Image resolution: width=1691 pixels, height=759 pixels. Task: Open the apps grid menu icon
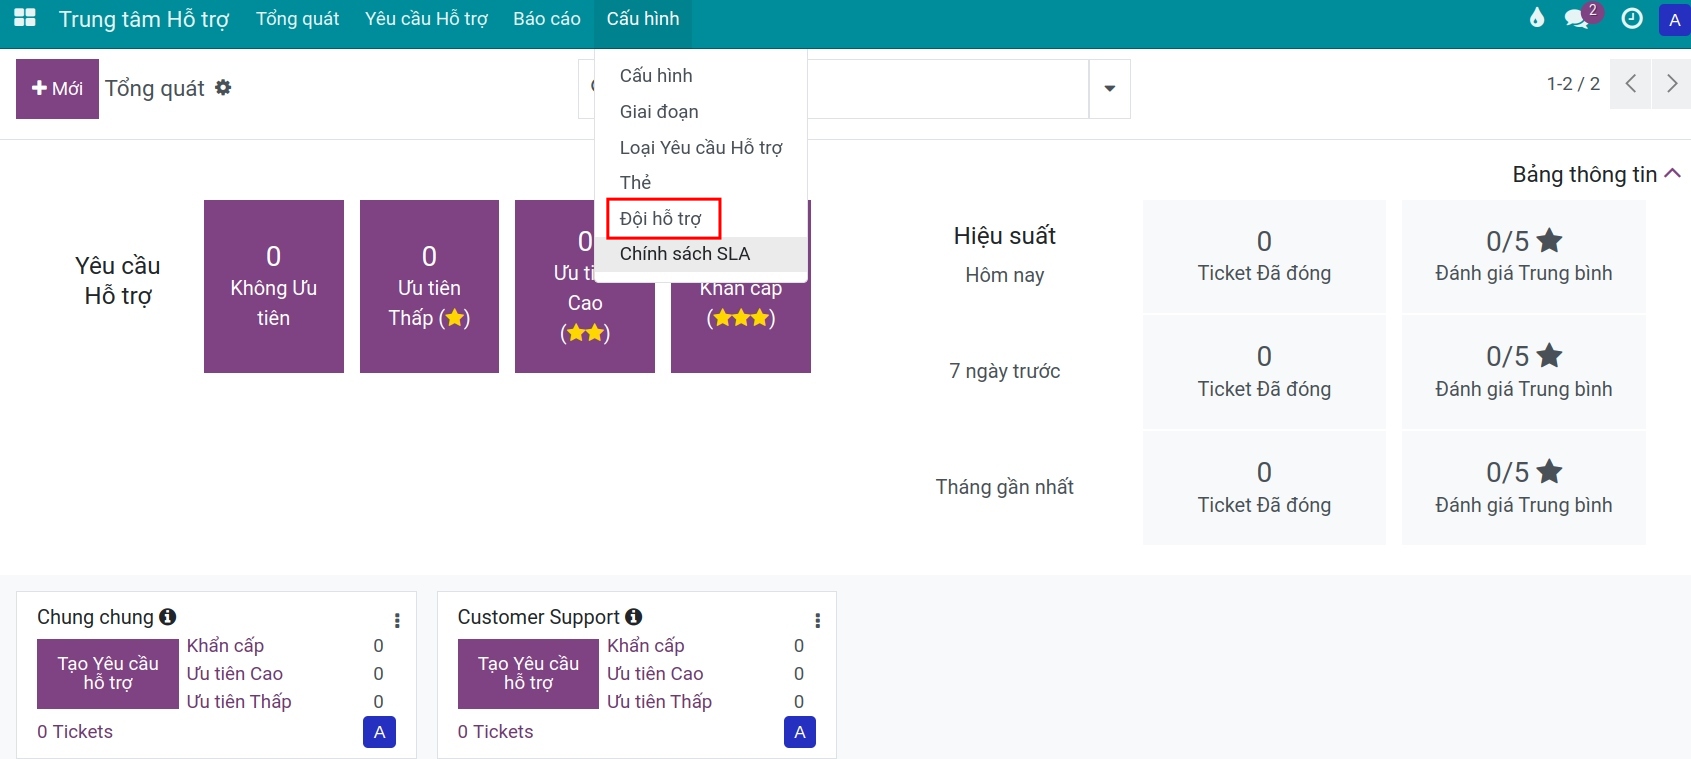pyautogui.click(x=24, y=18)
